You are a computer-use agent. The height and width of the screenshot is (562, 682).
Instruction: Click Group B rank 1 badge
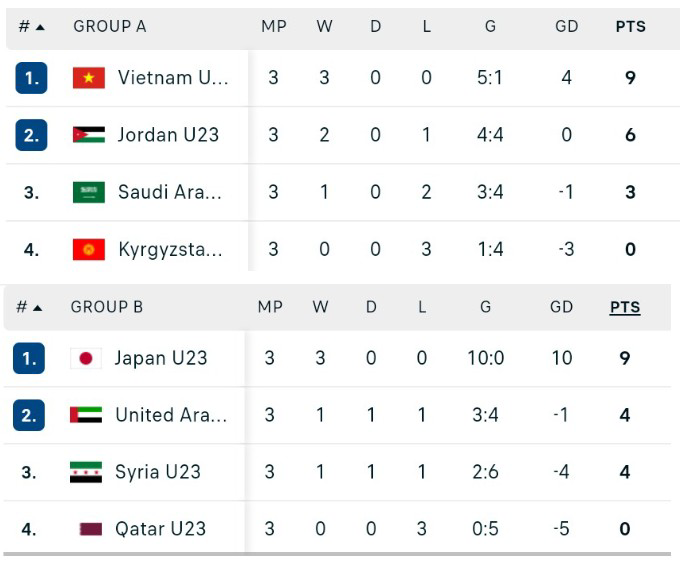pyautogui.click(x=29, y=358)
